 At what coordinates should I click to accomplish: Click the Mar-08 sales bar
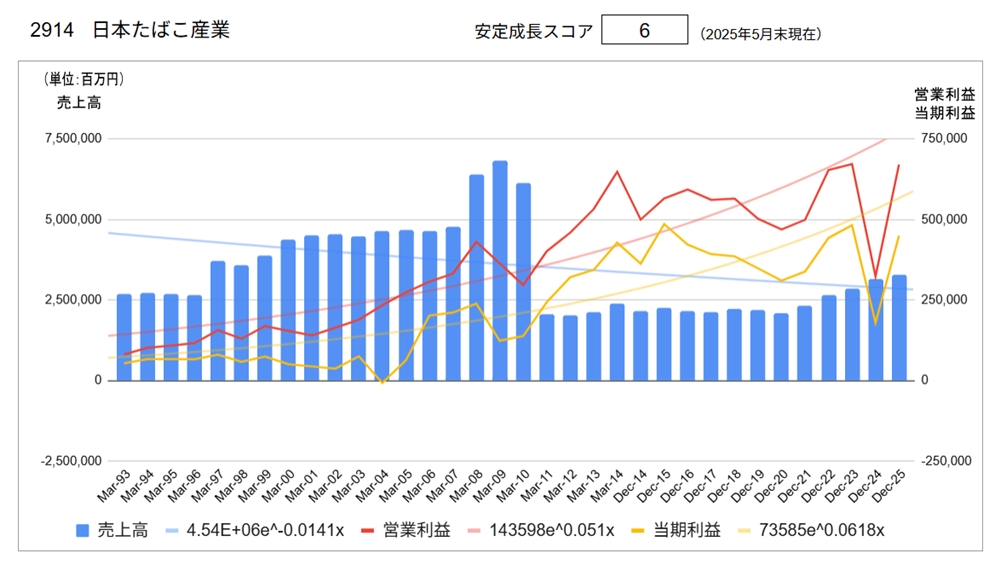click(x=476, y=277)
